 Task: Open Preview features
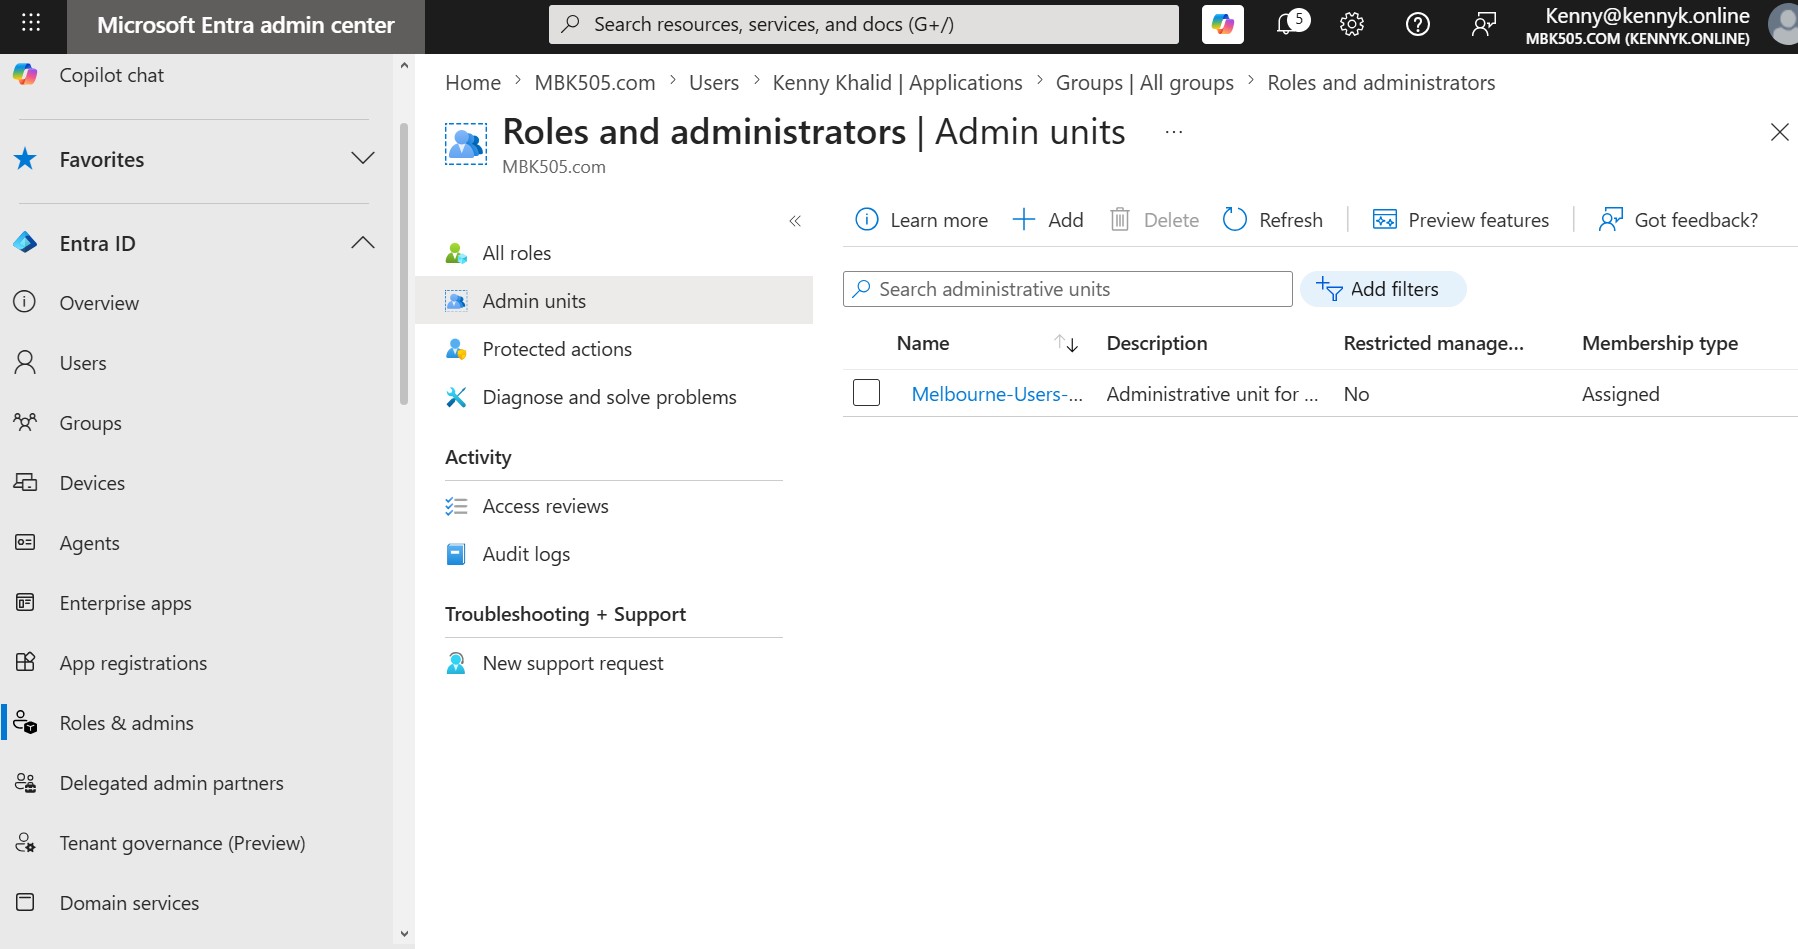1460,220
